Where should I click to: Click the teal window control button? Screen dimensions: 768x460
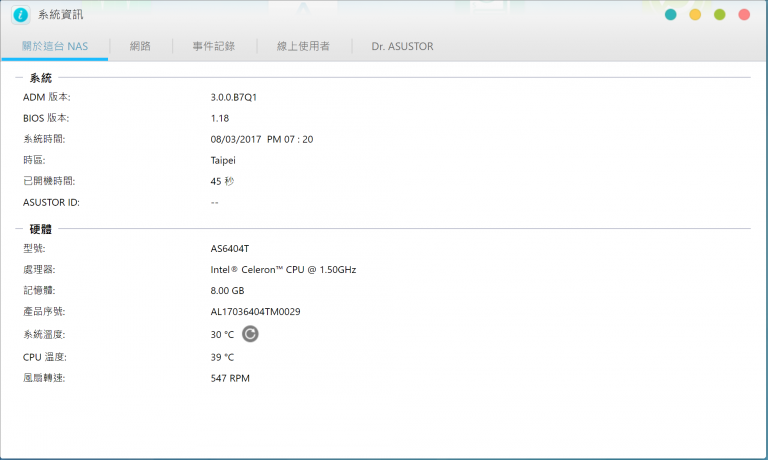671,15
